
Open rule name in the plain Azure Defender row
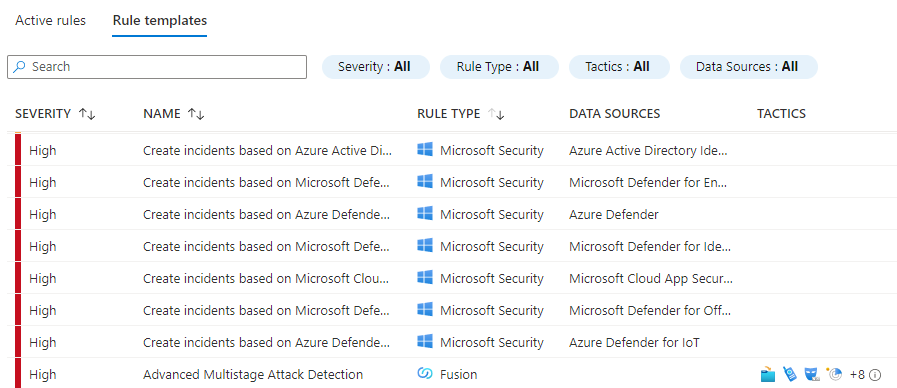pyautogui.click(x=267, y=215)
